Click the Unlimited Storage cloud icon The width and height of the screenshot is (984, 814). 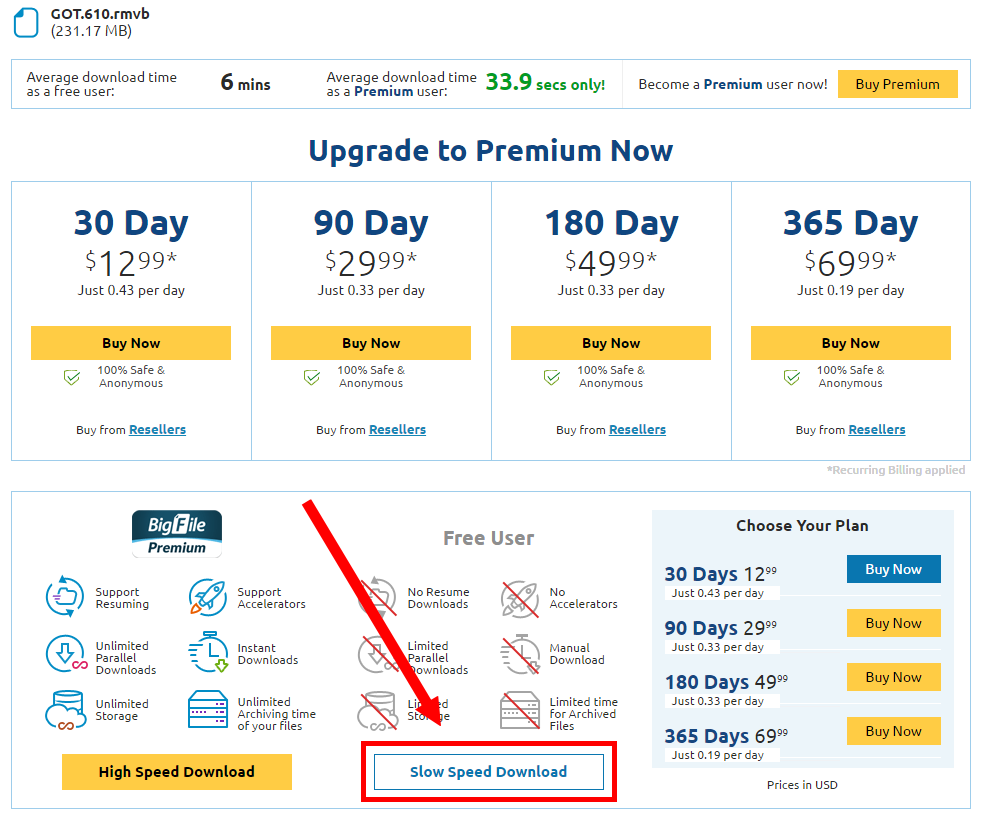65,710
